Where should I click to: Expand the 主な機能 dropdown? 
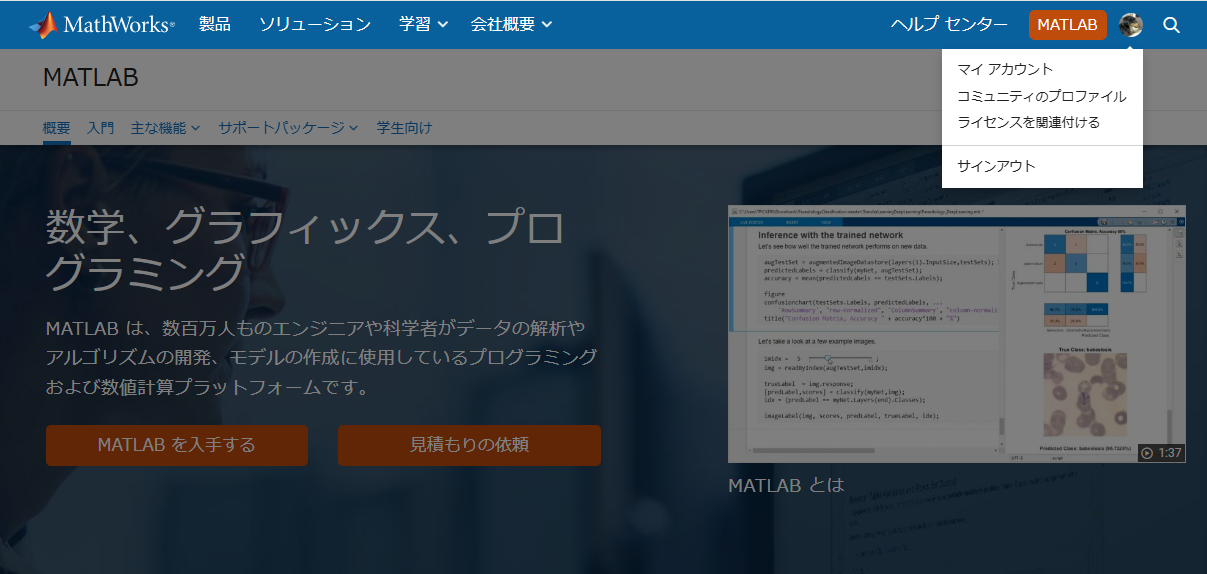(165, 128)
